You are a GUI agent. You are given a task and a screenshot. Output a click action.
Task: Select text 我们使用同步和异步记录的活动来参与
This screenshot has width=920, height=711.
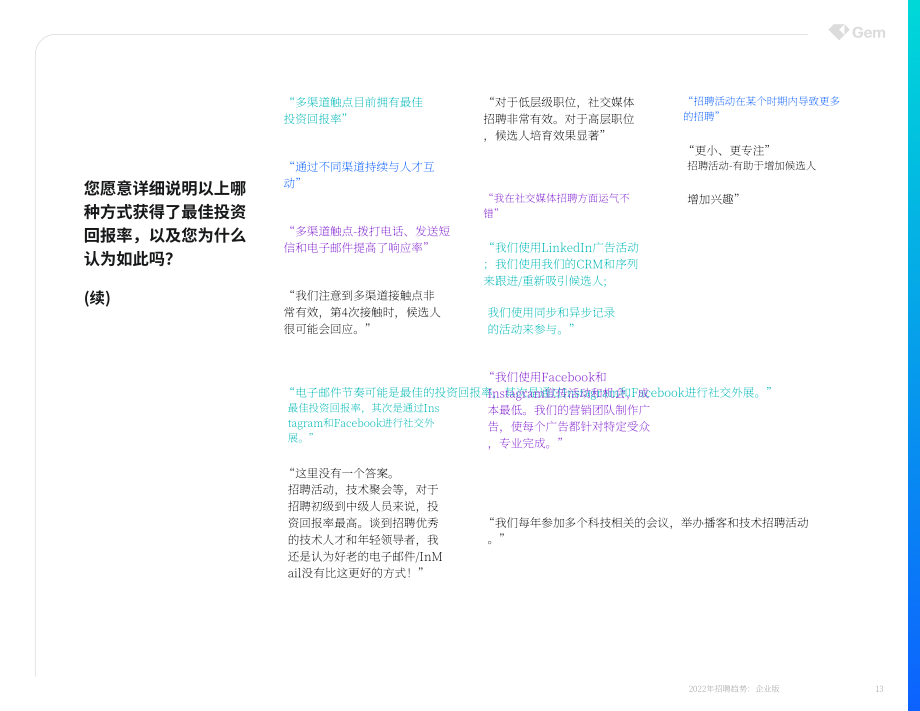551,320
